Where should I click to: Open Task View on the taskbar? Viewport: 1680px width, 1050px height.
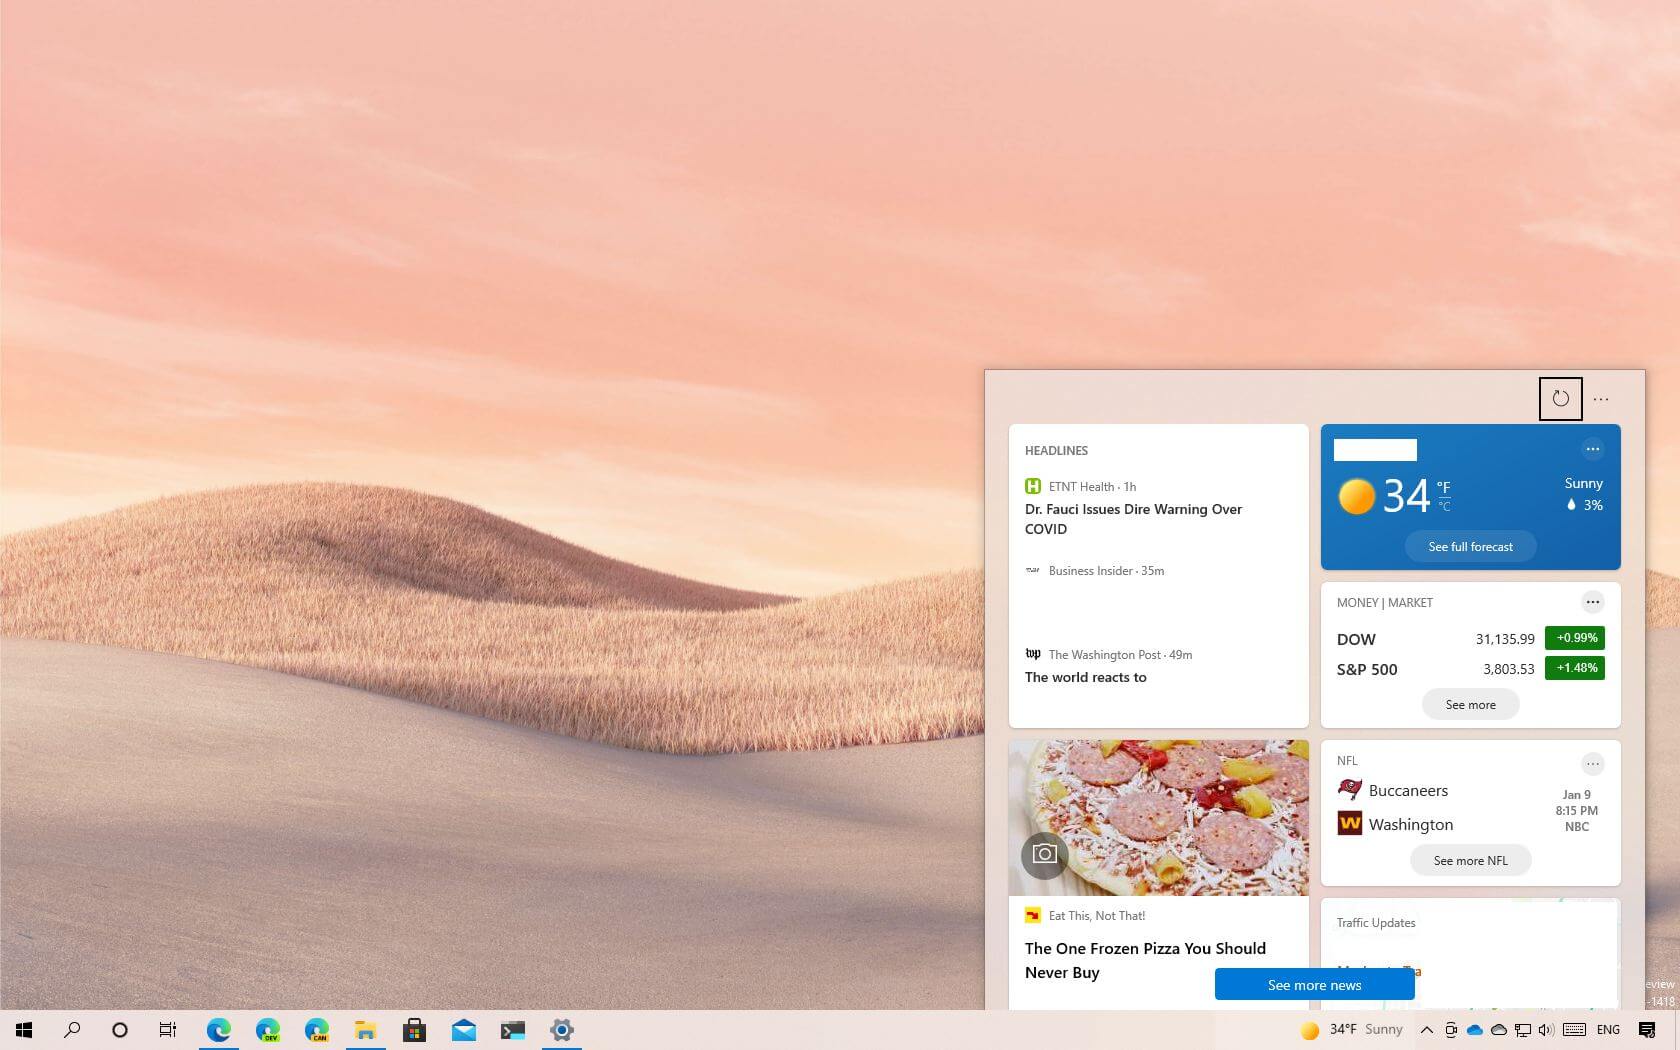click(167, 1029)
